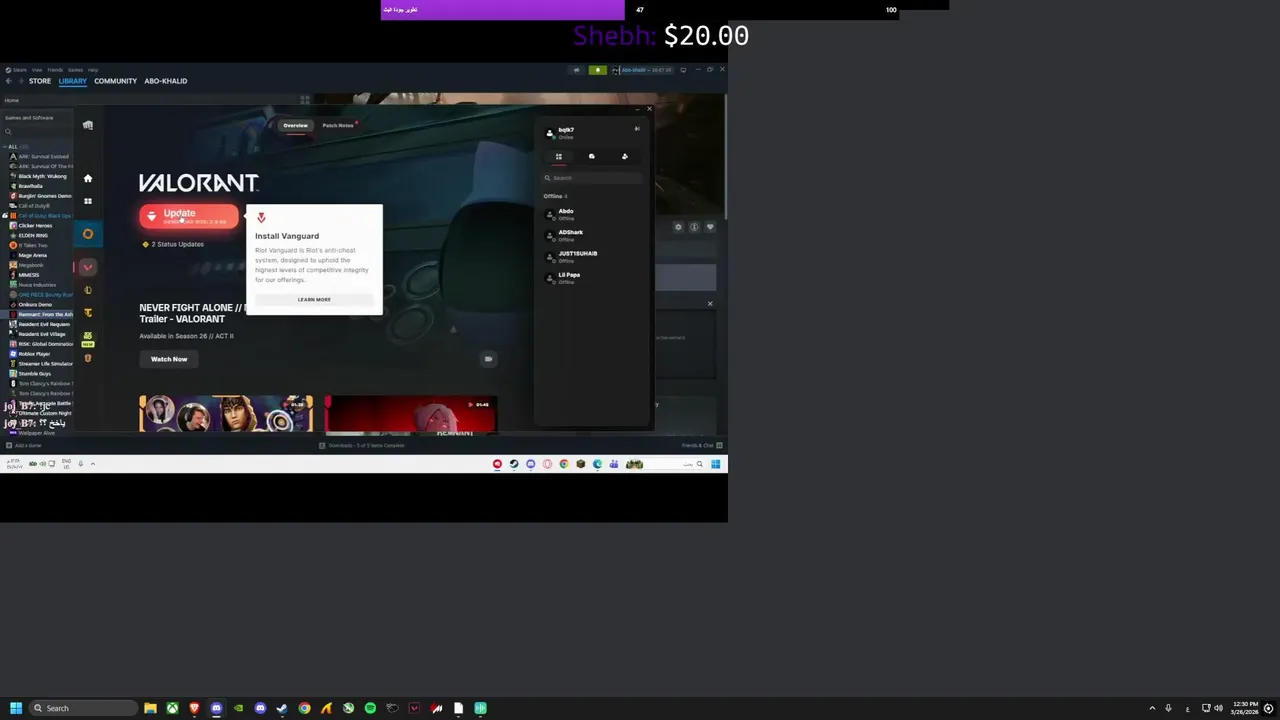Click the Steam page vertical scrollbar
Viewport: 1280px width, 720px height.
(724, 155)
